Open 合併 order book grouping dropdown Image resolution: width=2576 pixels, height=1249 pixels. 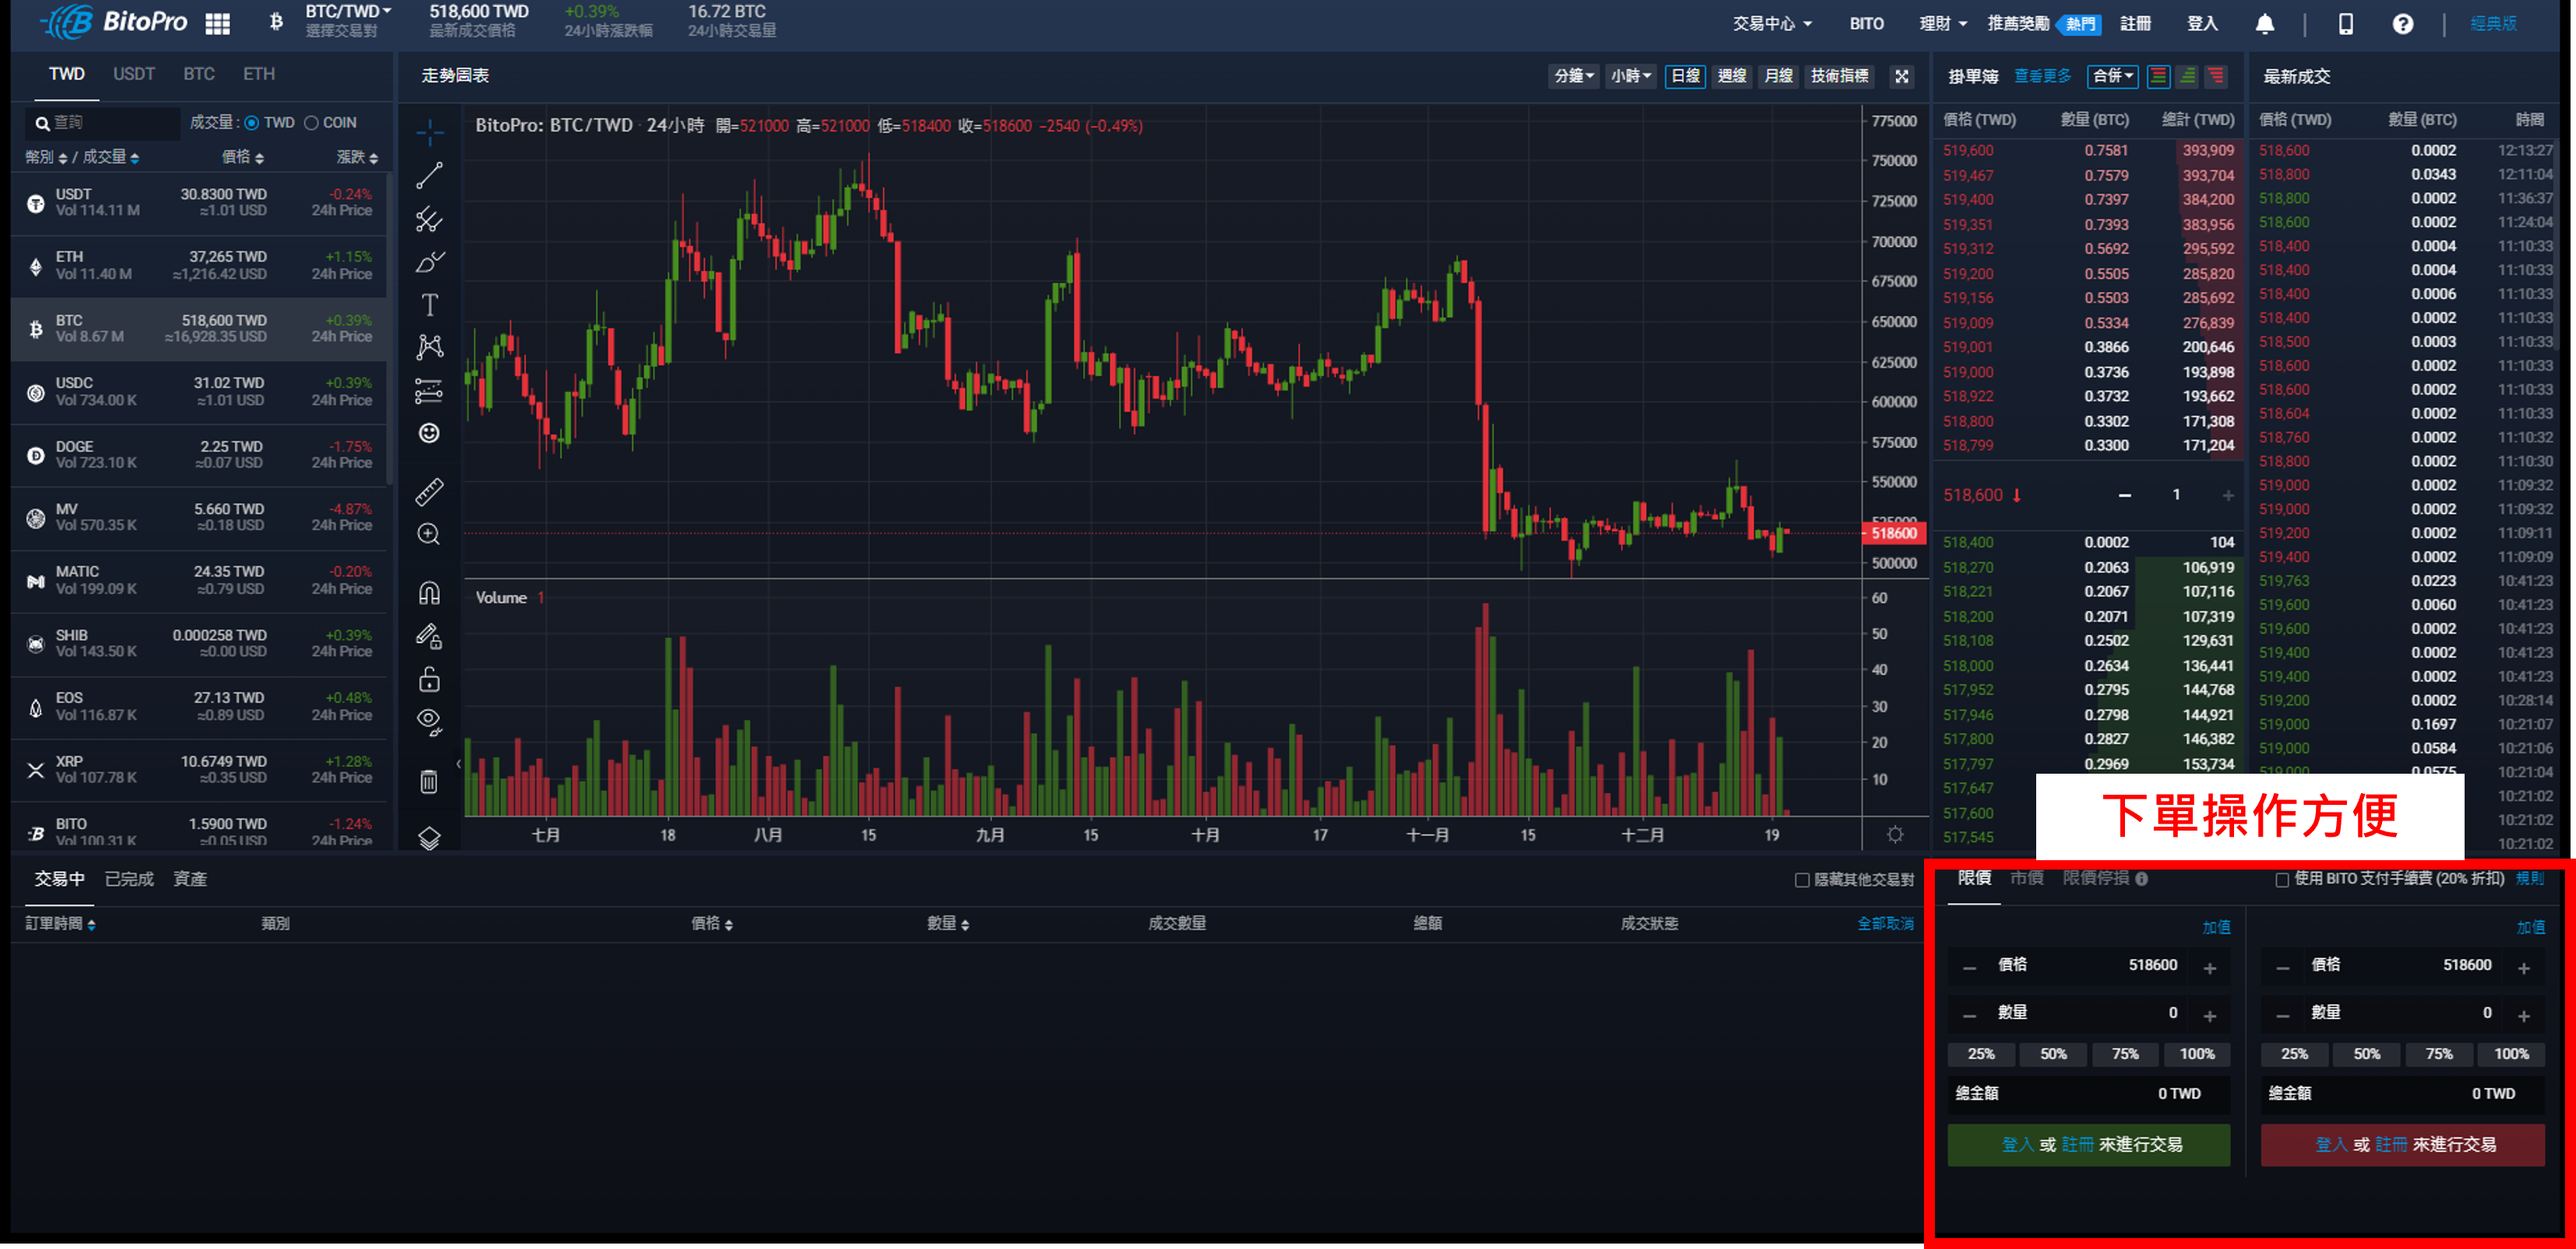pyautogui.click(x=2113, y=76)
